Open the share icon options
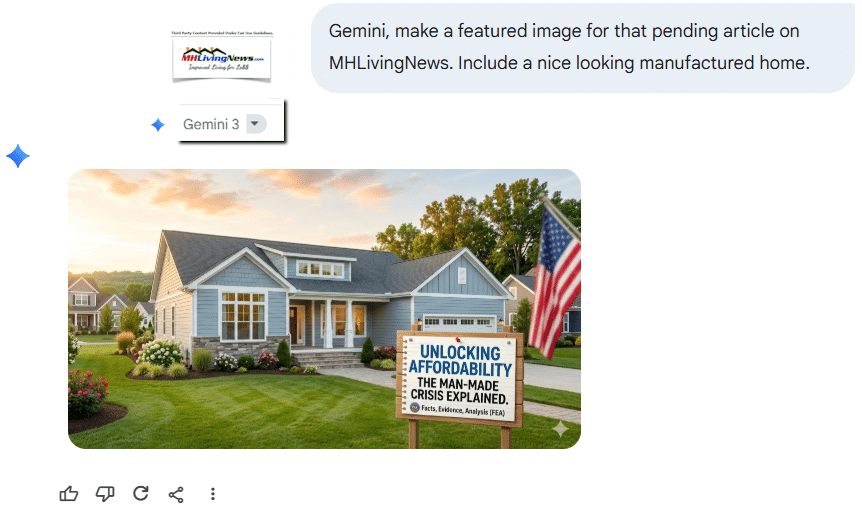862x513 pixels. pyautogui.click(x=176, y=494)
